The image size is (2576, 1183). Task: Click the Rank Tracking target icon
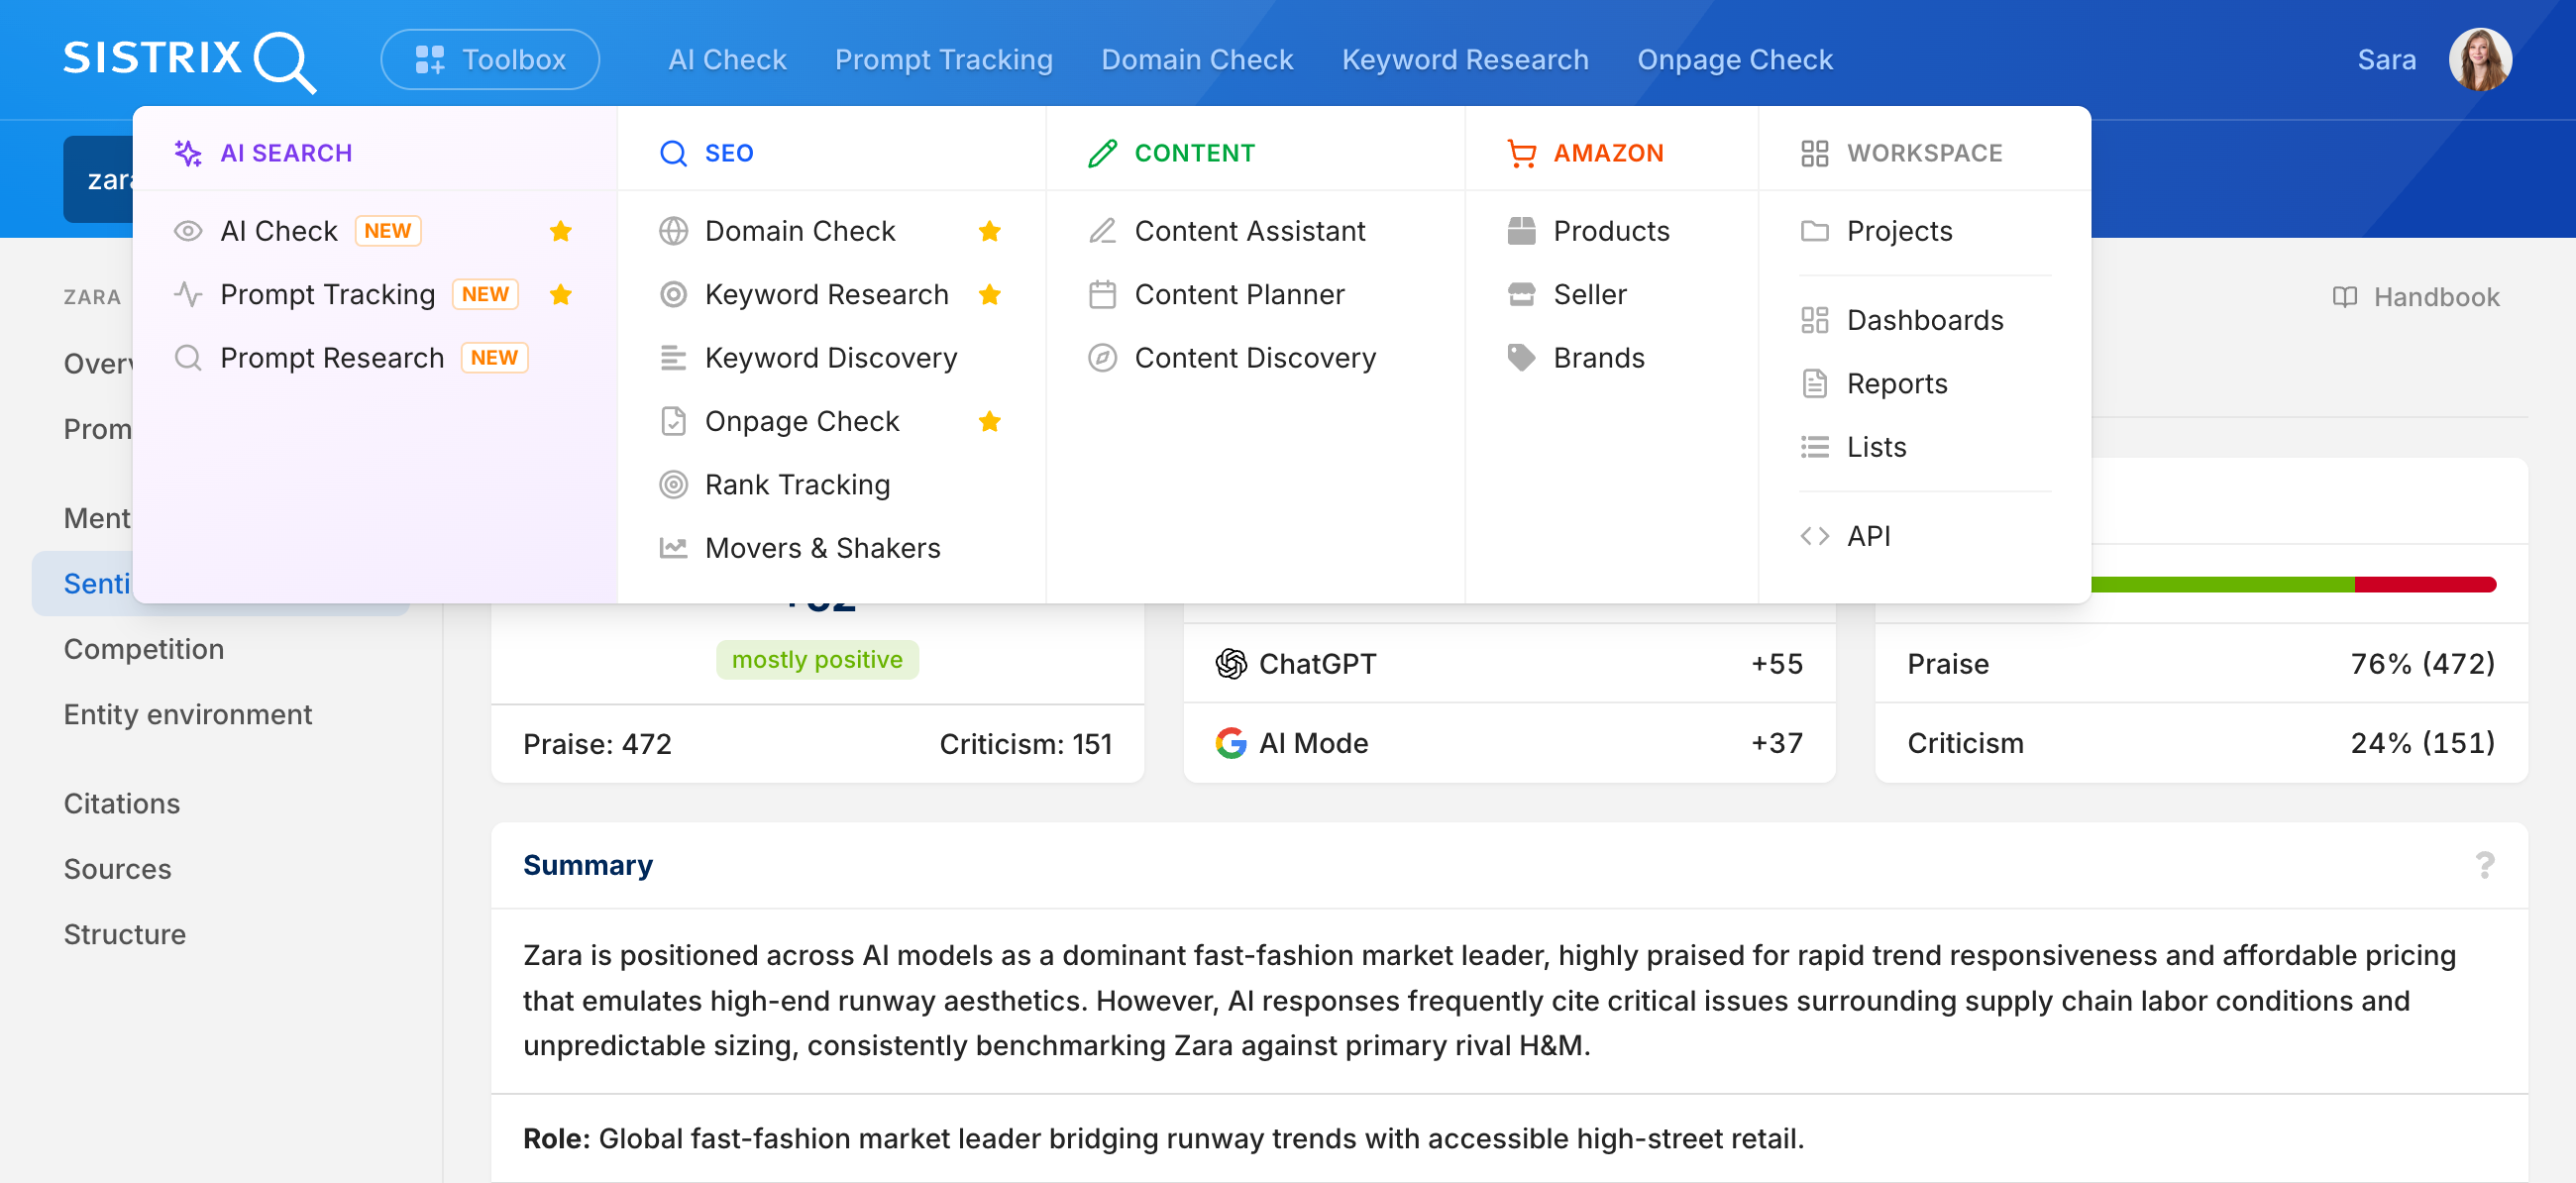(674, 485)
